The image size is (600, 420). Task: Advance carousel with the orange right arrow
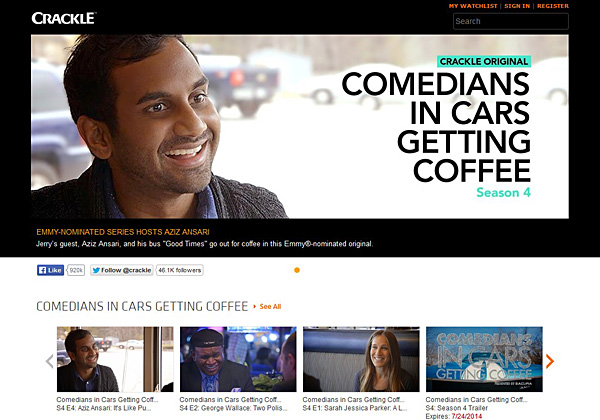tap(549, 361)
